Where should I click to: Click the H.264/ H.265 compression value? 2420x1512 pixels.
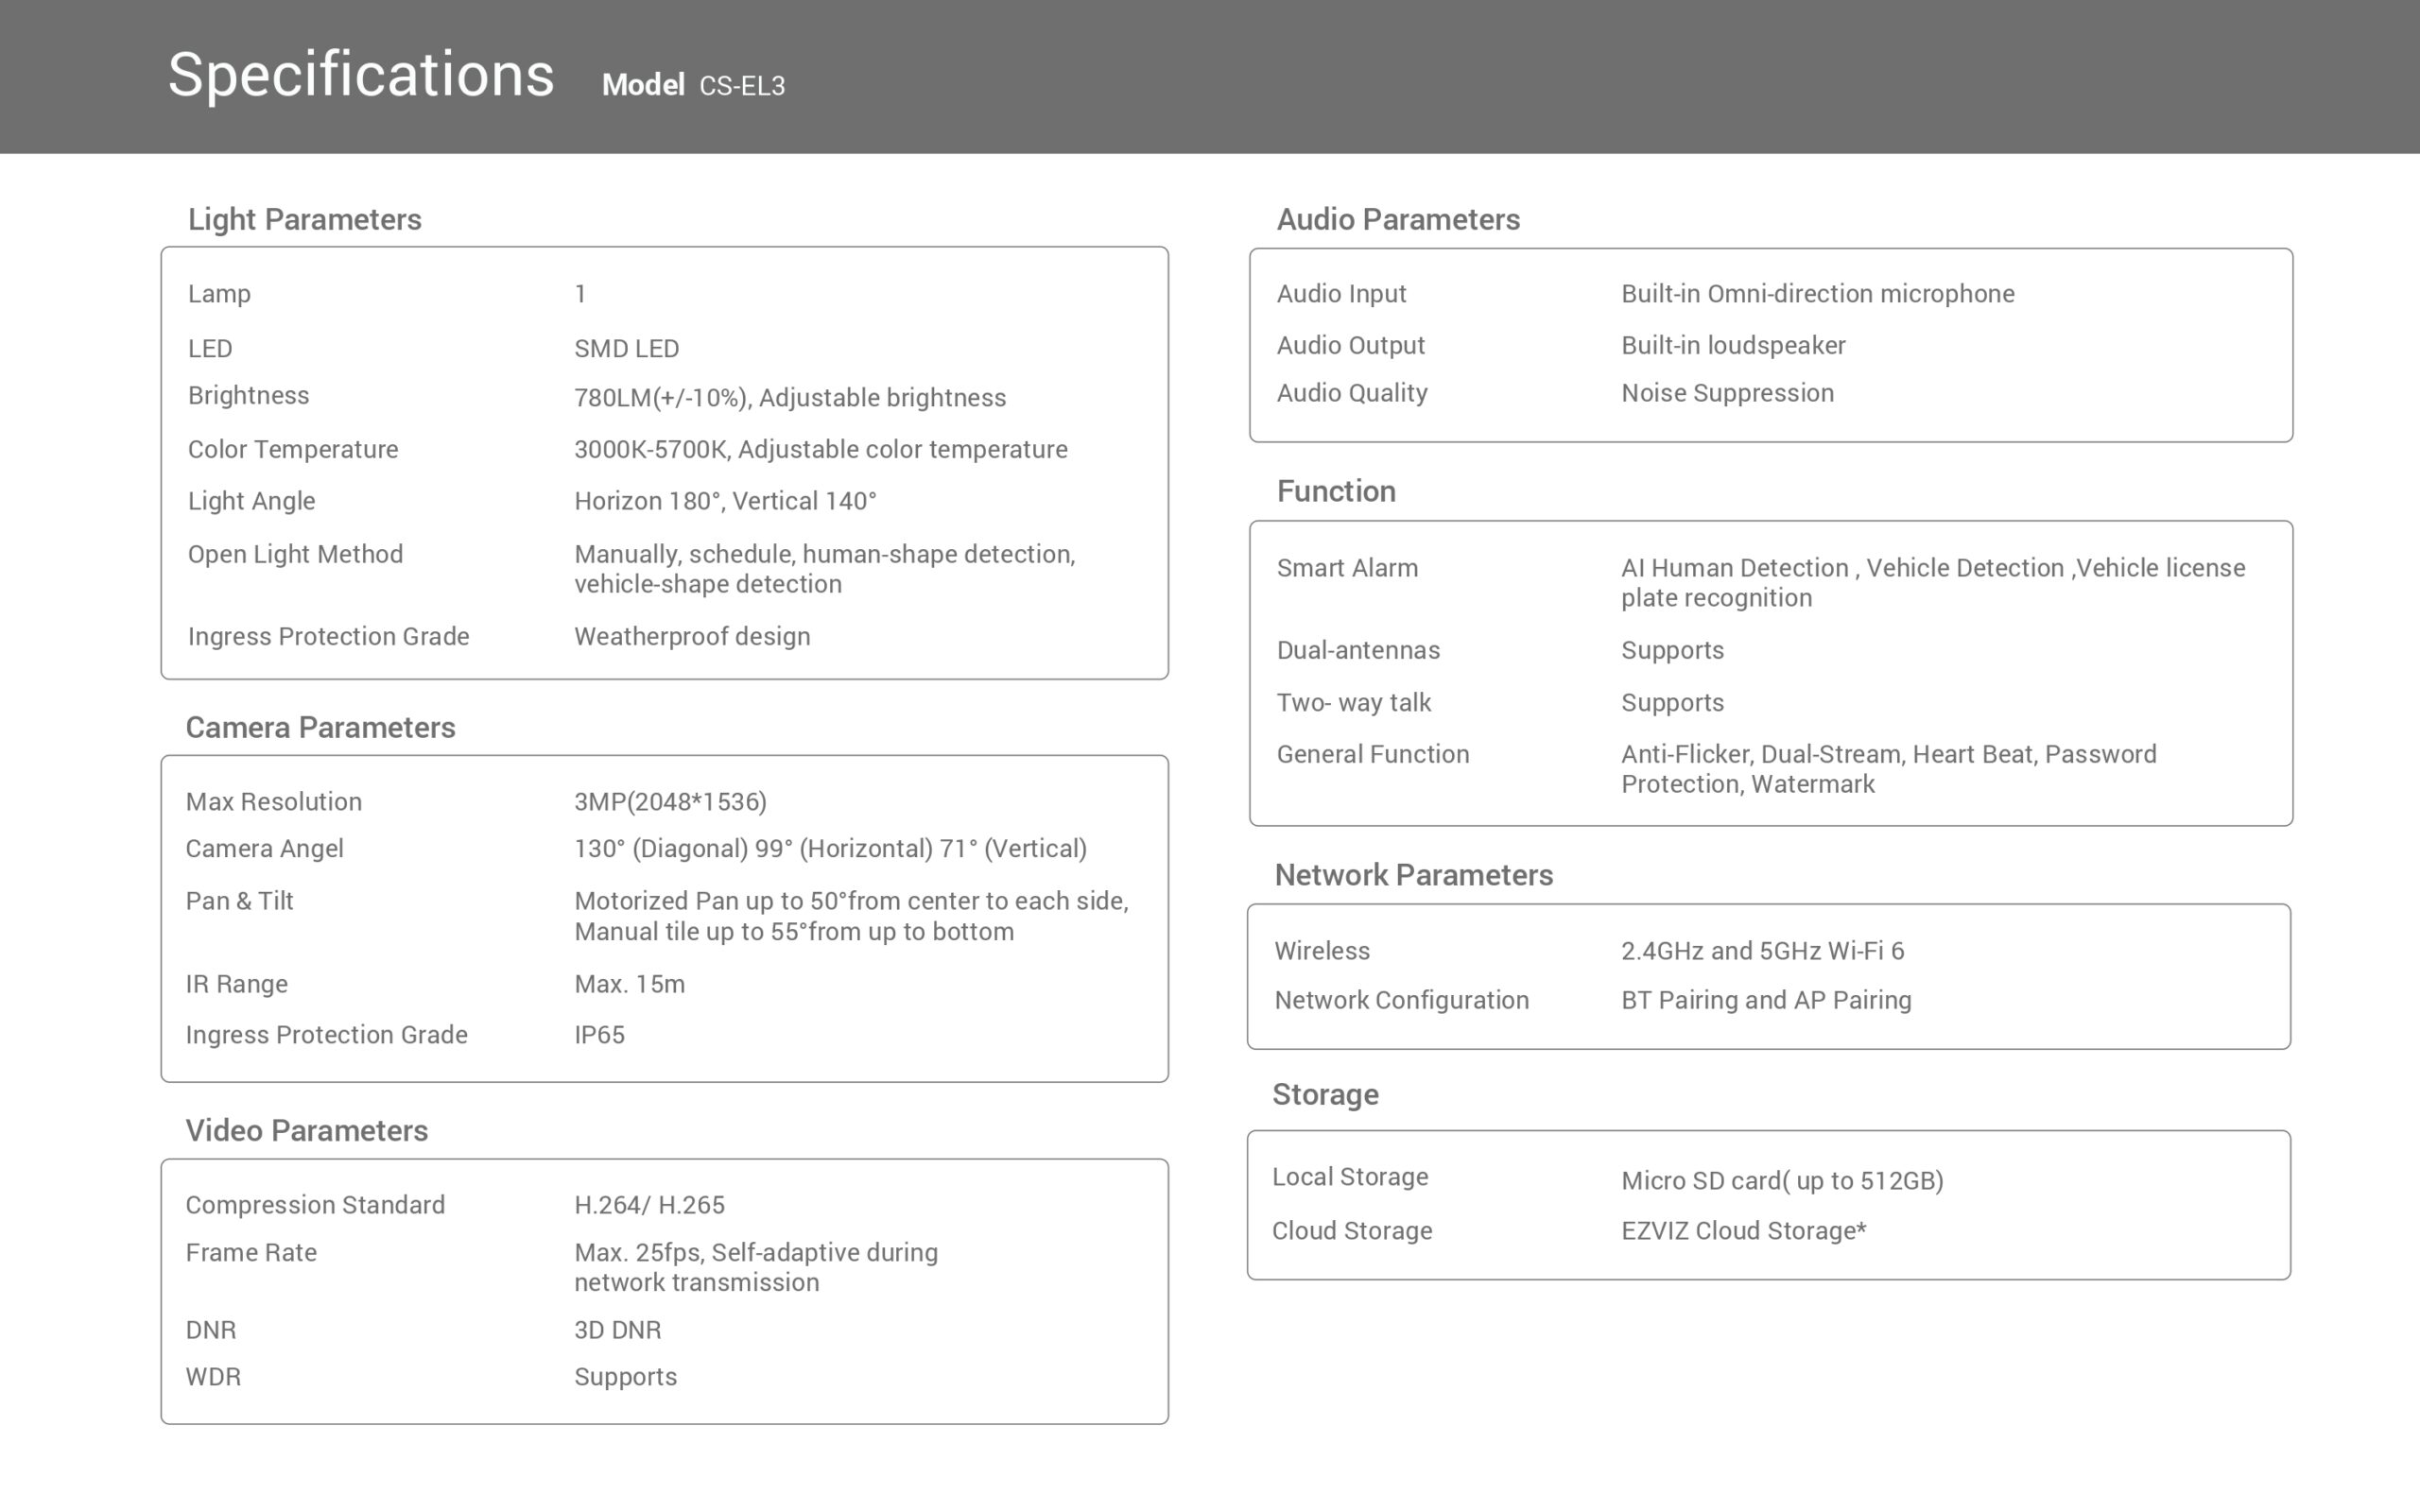coord(649,1204)
